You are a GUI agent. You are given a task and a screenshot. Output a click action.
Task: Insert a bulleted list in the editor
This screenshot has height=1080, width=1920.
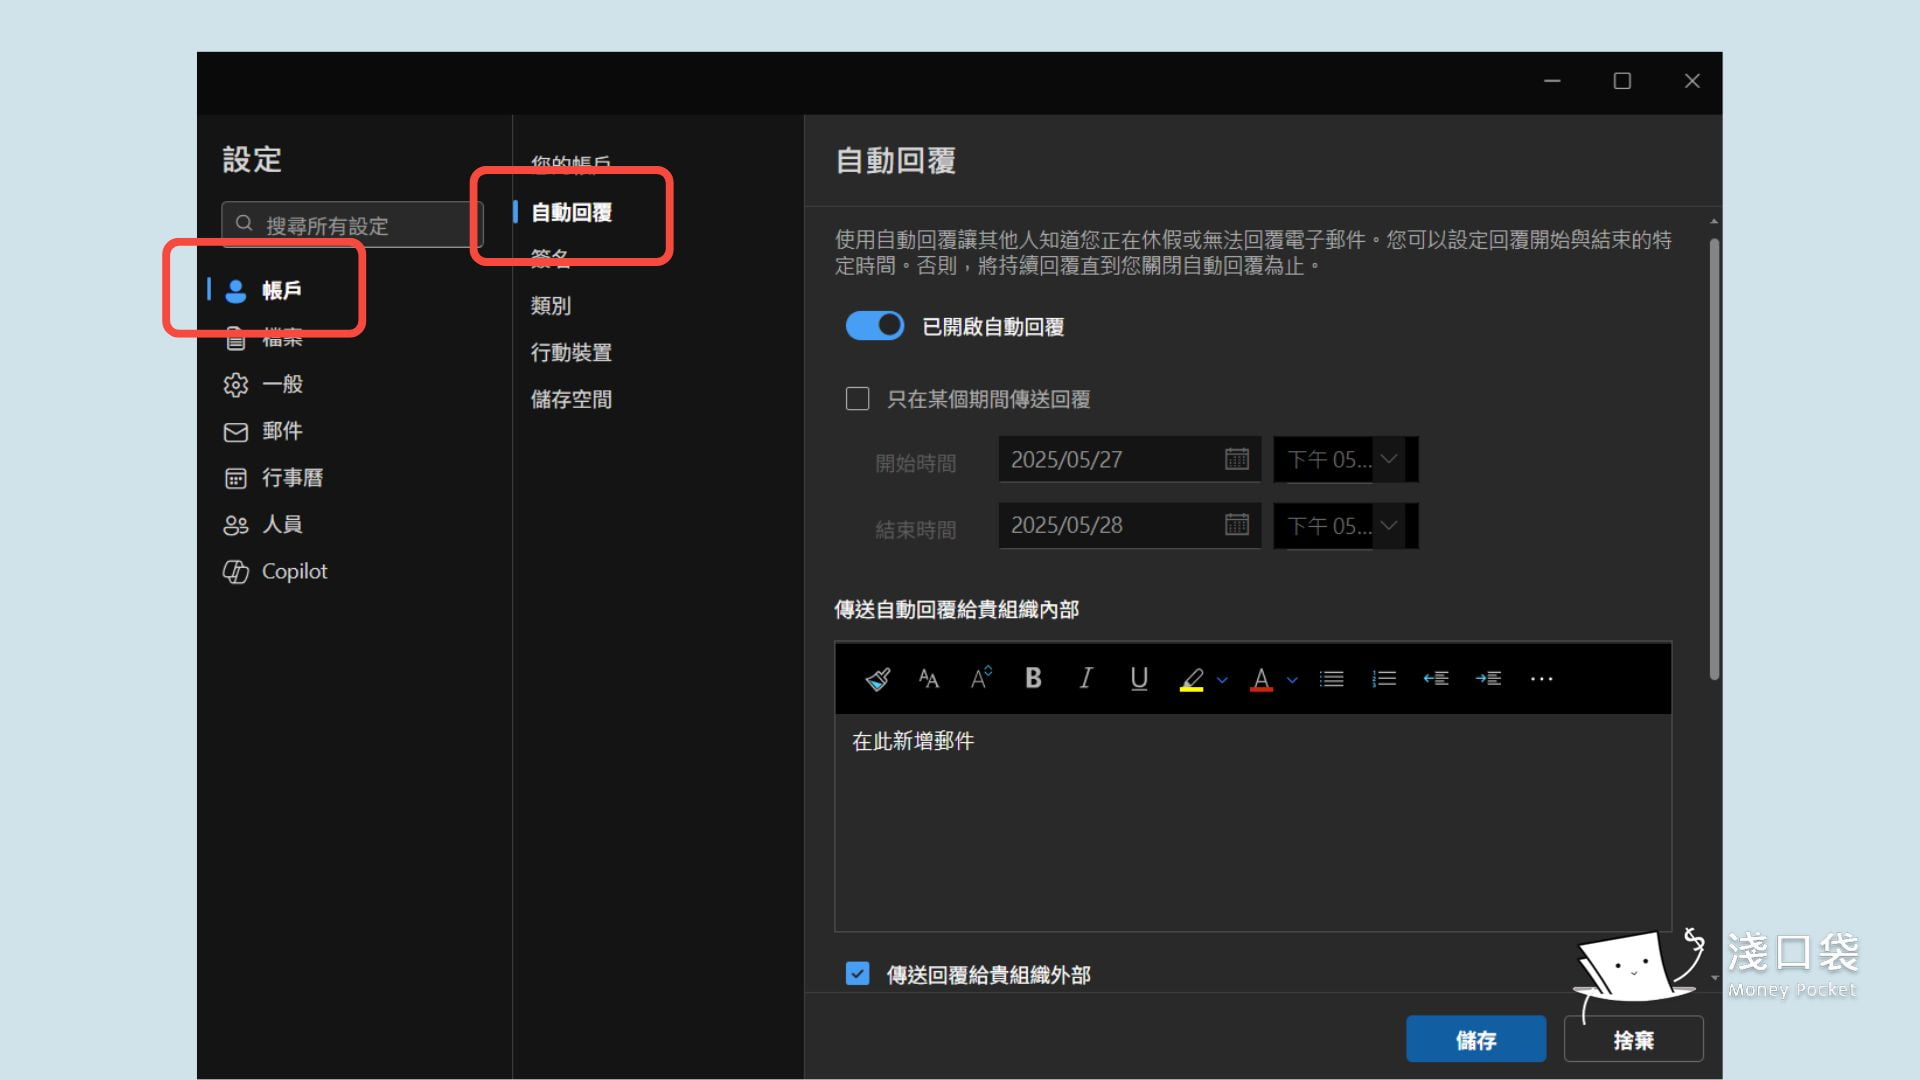(1331, 678)
